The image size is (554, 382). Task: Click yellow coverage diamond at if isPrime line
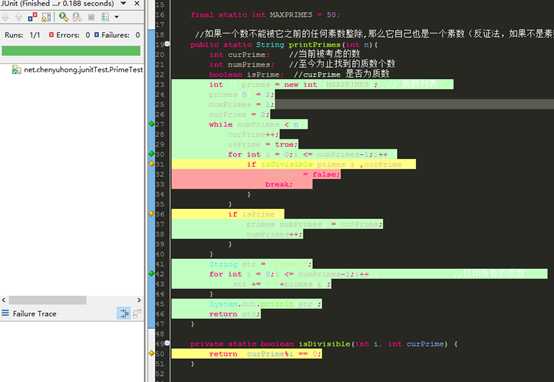pos(152,213)
